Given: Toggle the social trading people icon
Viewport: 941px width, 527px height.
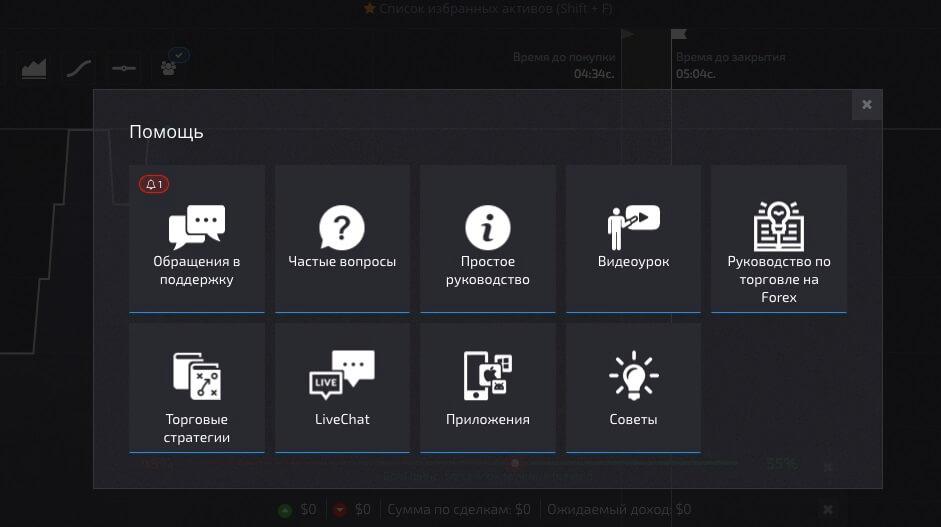Looking at the screenshot, I should pyautogui.click(x=168, y=68).
